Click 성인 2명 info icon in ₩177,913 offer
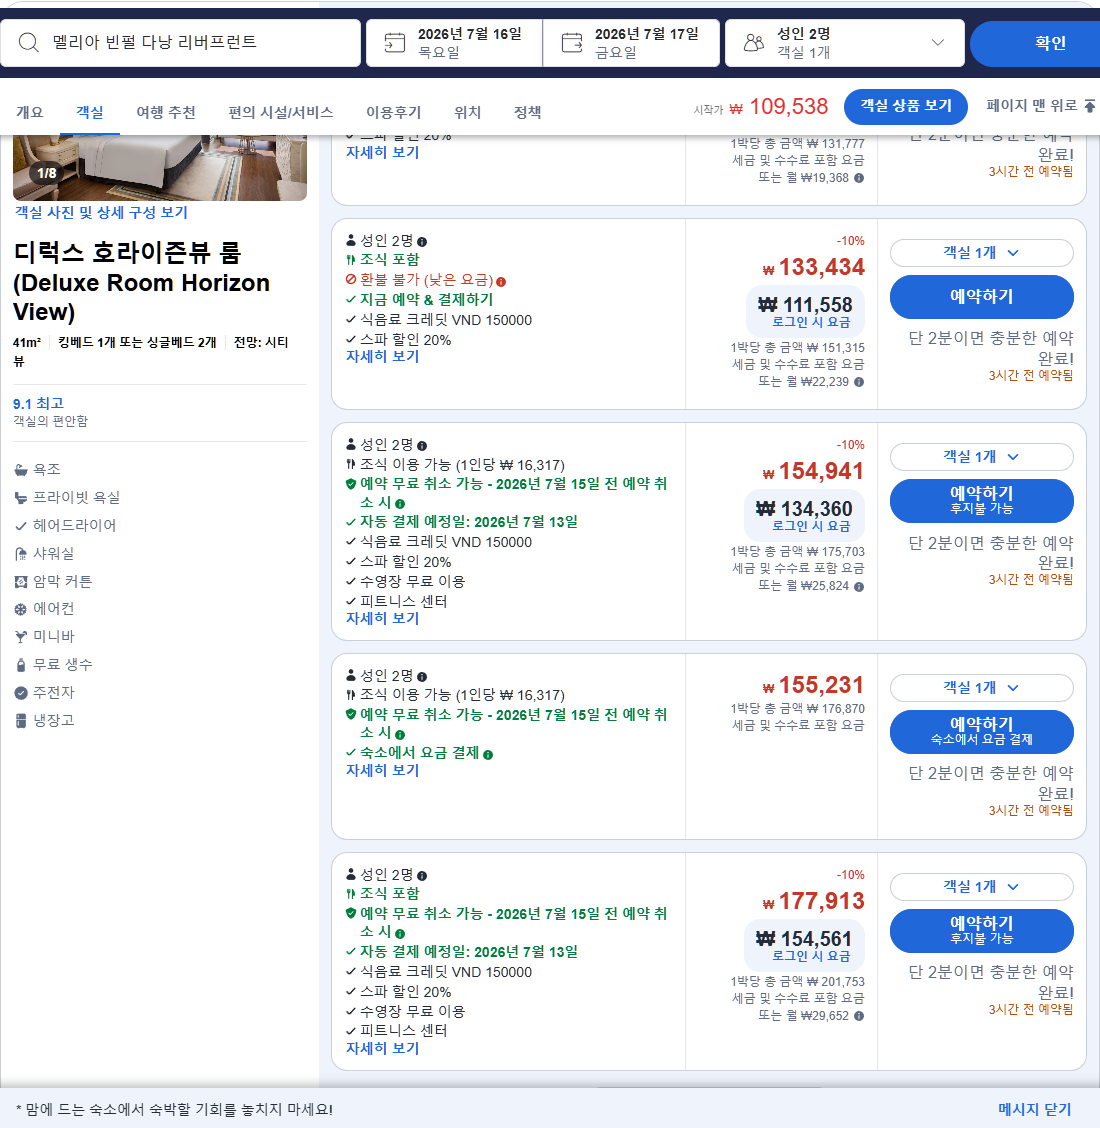Screen dimensions: 1100x1128 tap(422, 875)
